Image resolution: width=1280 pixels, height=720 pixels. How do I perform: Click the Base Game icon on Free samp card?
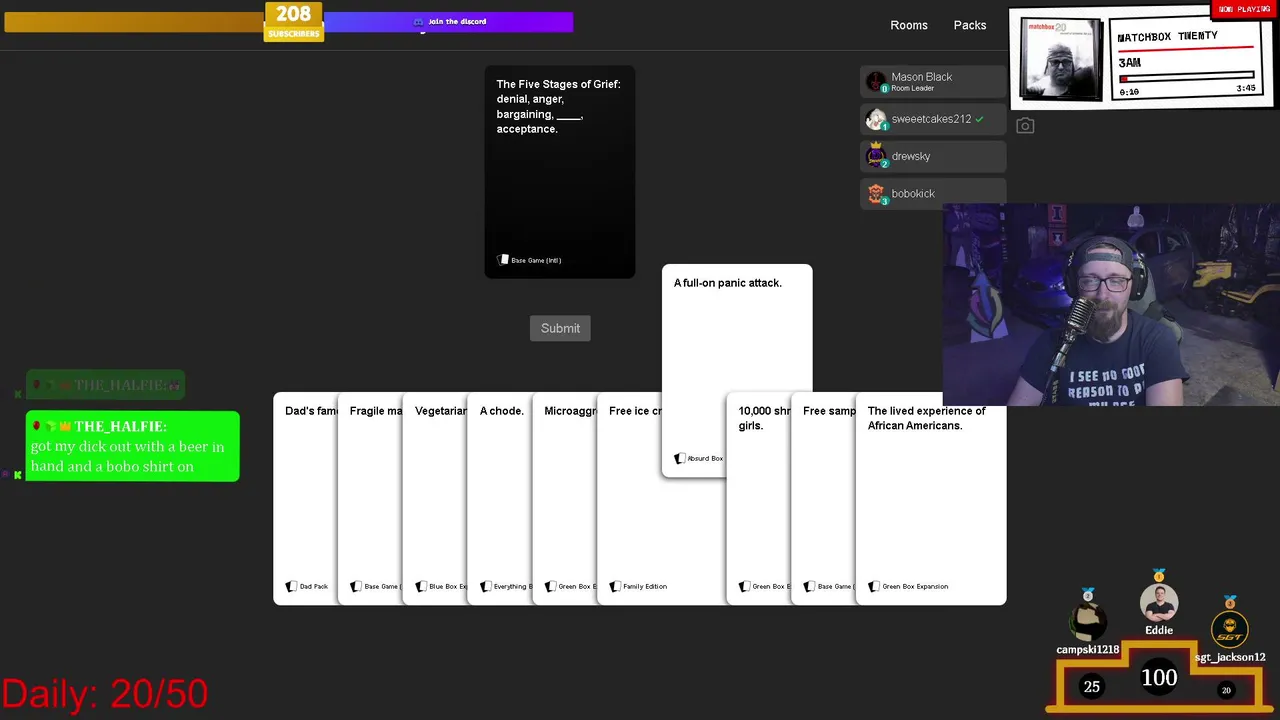pos(809,586)
